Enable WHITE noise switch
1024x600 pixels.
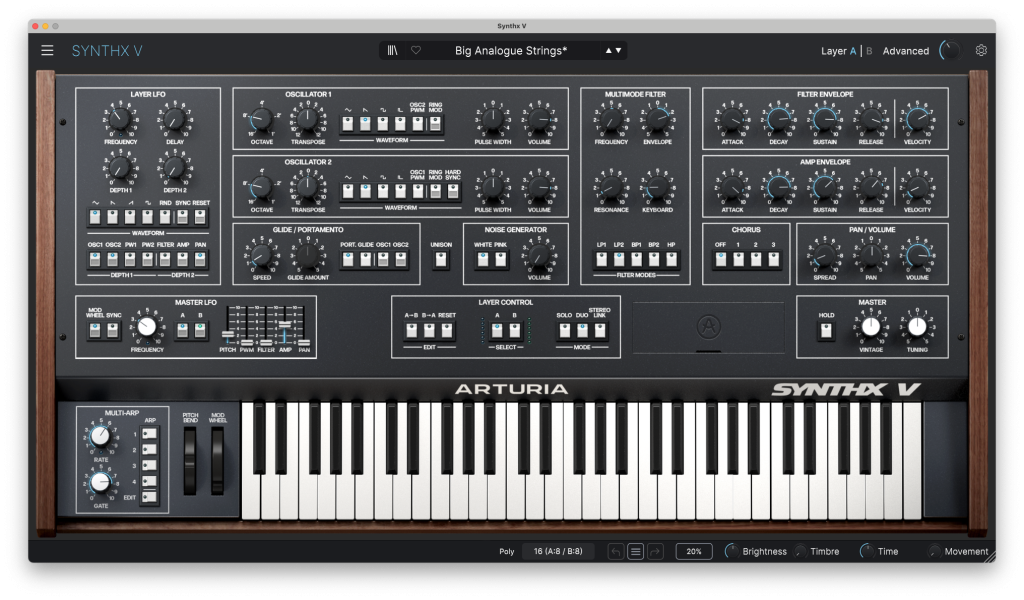click(x=483, y=260)
